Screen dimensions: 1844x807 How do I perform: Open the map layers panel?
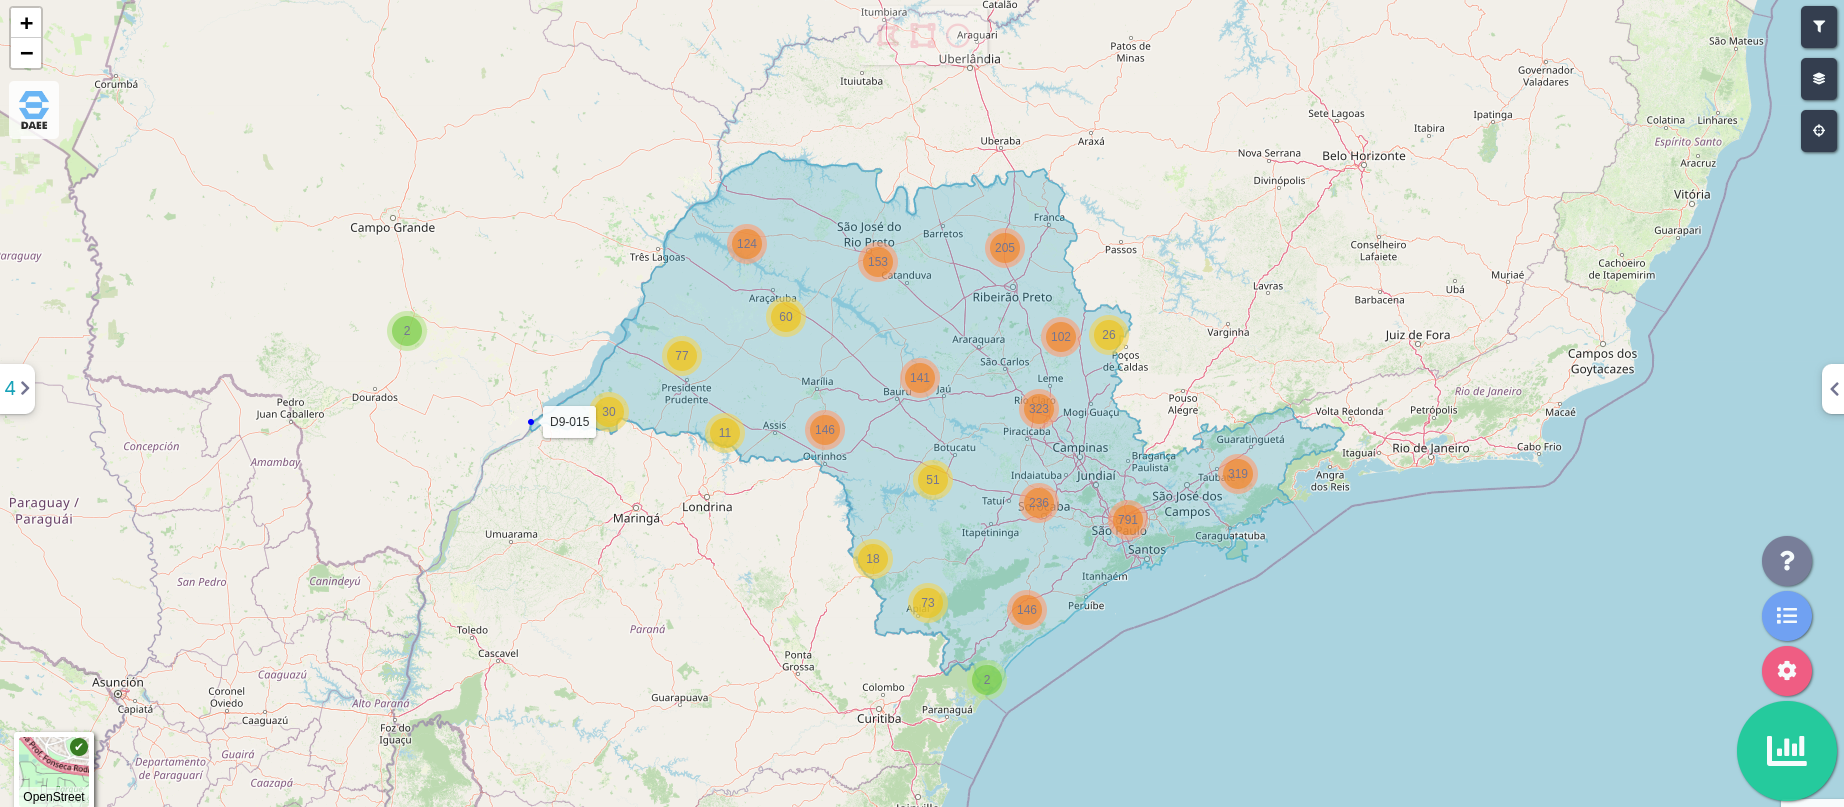pyautogui.click(x=1818, y=79)
